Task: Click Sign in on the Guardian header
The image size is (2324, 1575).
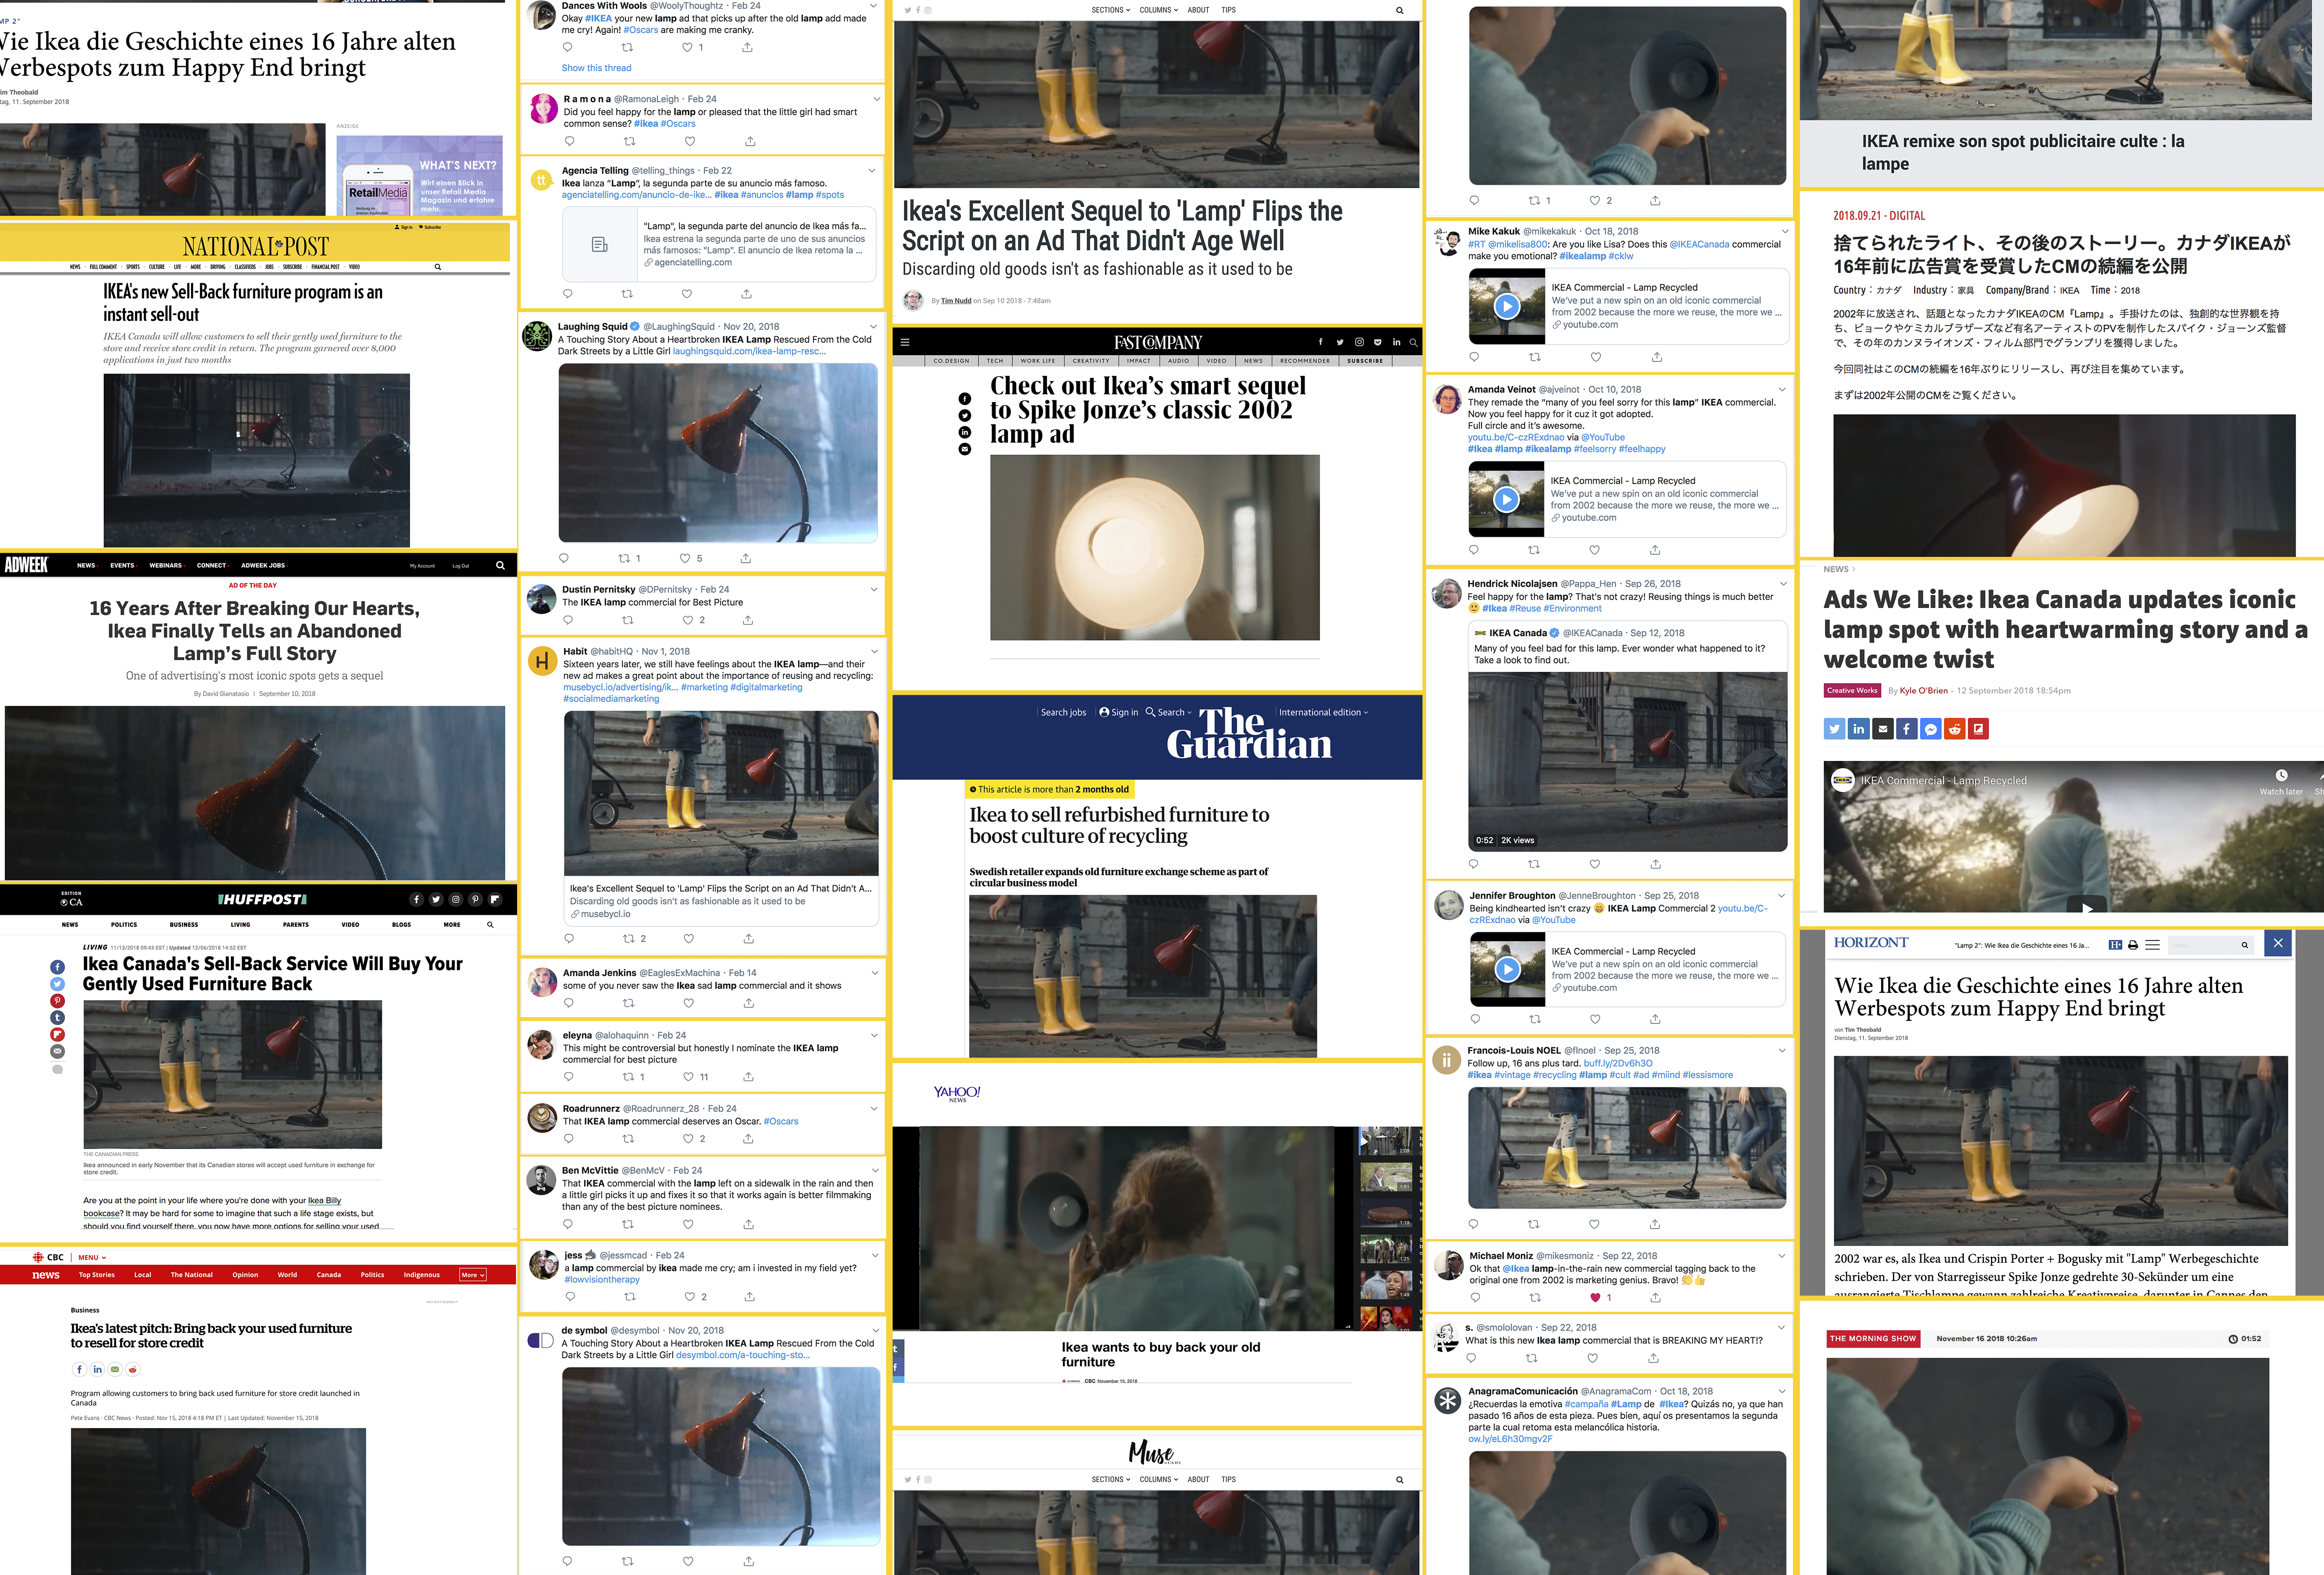Action: point(1119,712)
